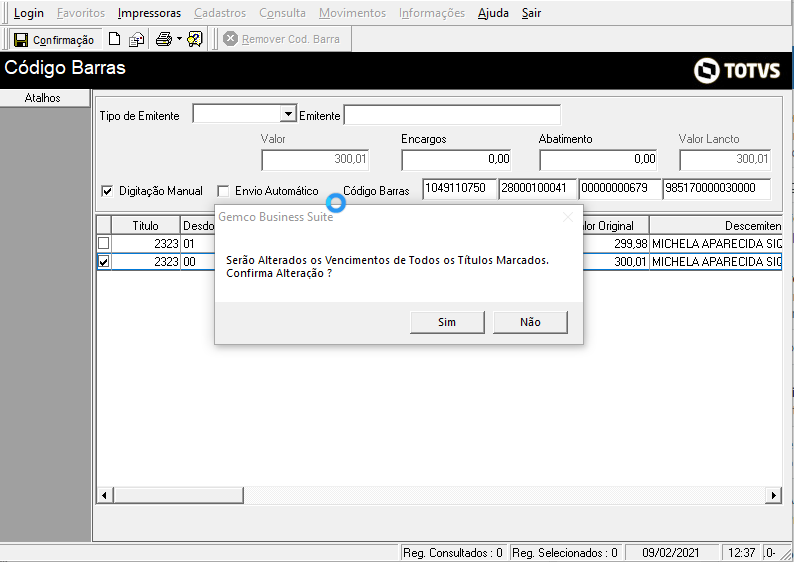Click the Confirmação save button
The height and width of the screenshot is (562, 794).
point(54,39)
